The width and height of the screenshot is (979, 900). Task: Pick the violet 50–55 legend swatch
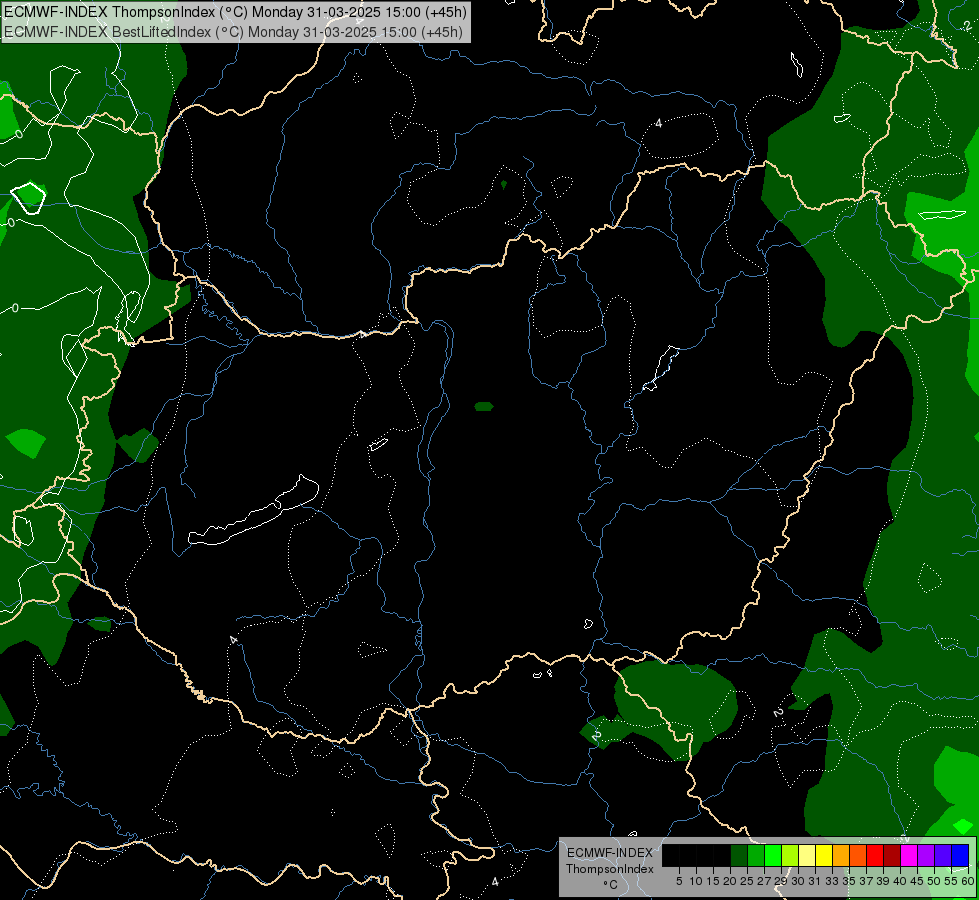point(943,855)
